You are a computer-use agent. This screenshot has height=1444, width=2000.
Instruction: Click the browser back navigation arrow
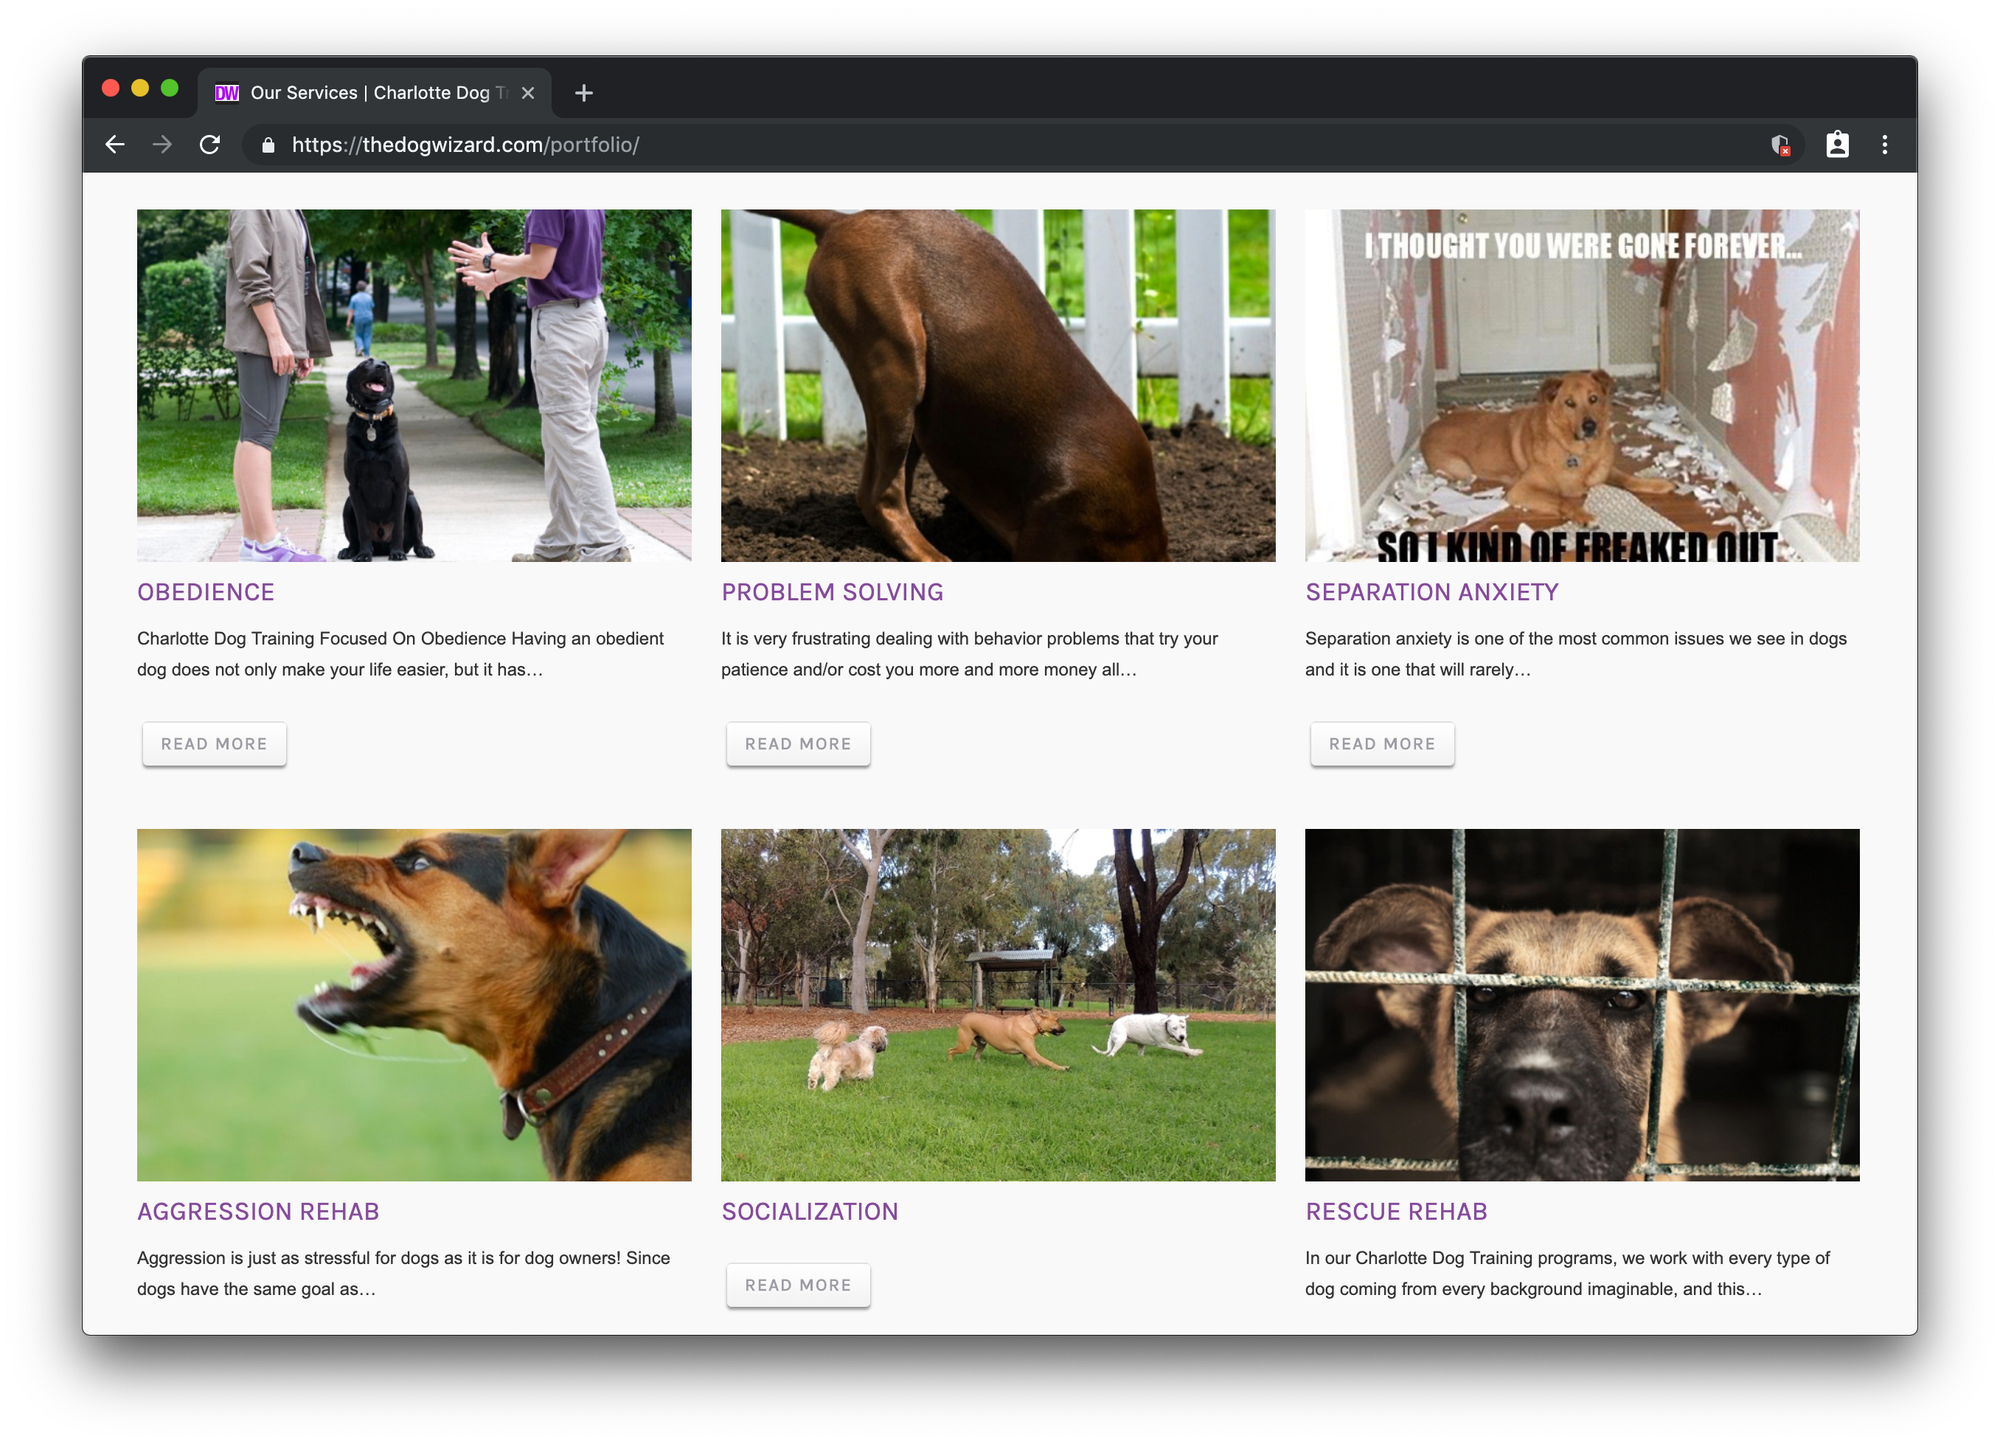tap(115, 145)
